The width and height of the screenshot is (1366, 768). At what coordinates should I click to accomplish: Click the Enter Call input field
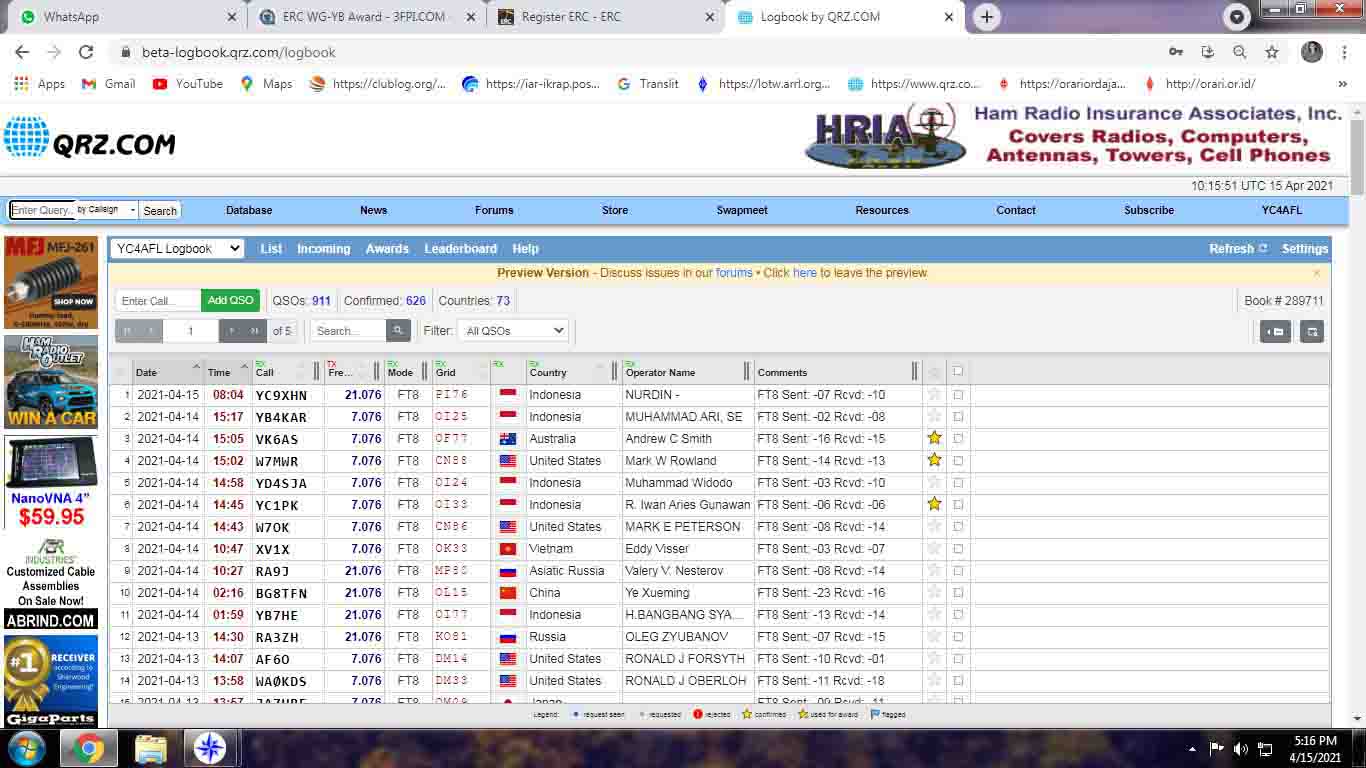pos(158,301)
